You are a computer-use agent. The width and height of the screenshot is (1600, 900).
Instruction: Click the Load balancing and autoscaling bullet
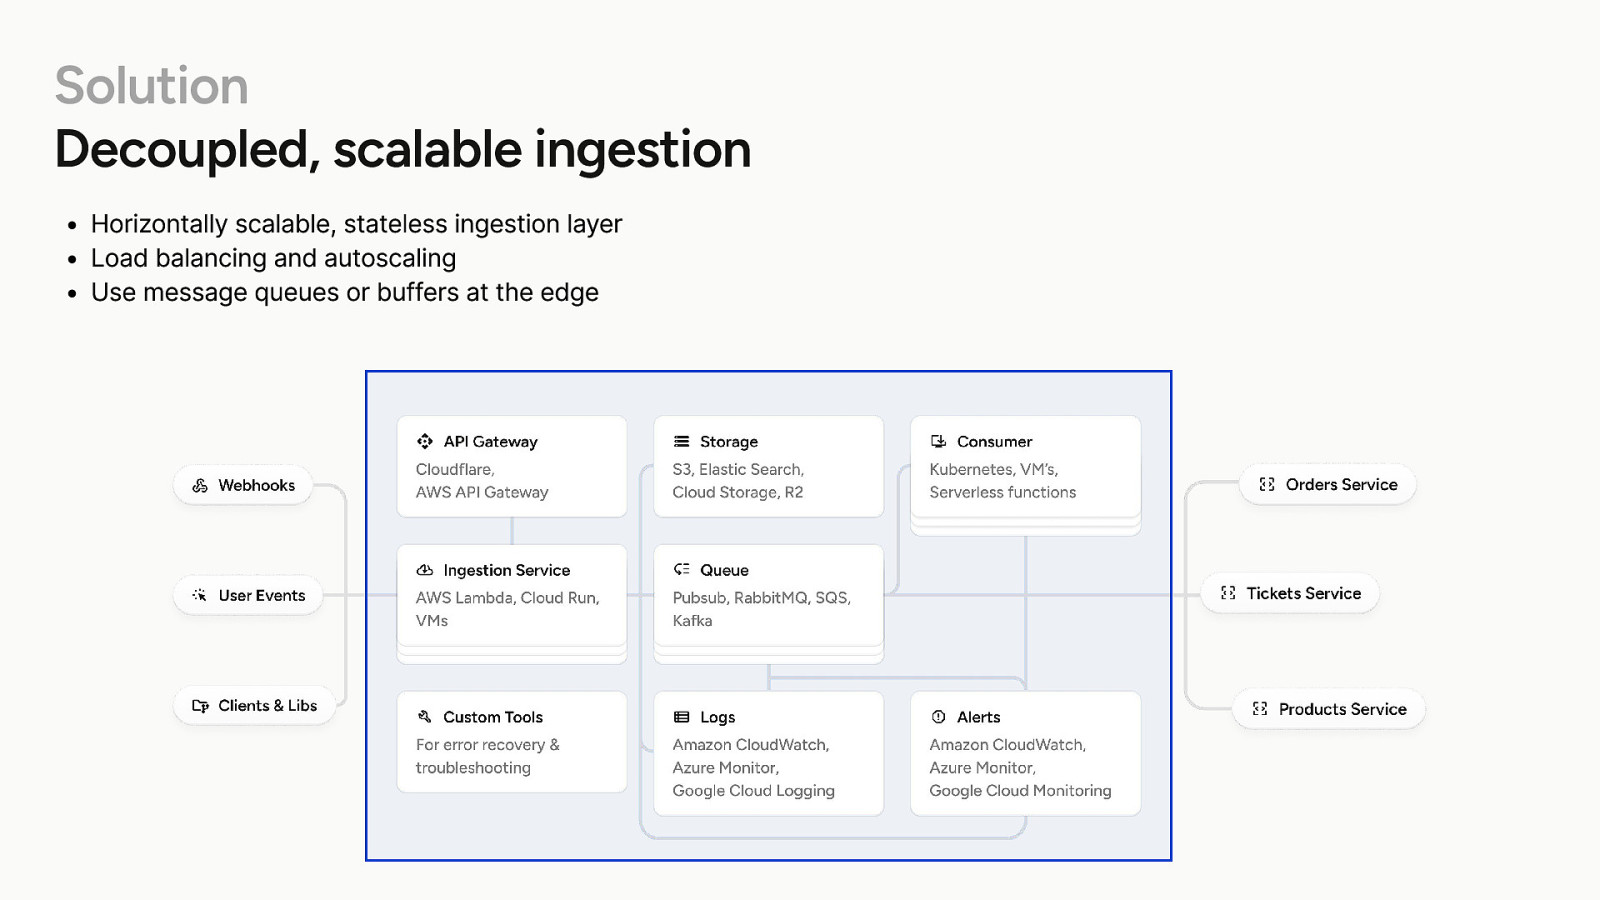coord(273,258)
